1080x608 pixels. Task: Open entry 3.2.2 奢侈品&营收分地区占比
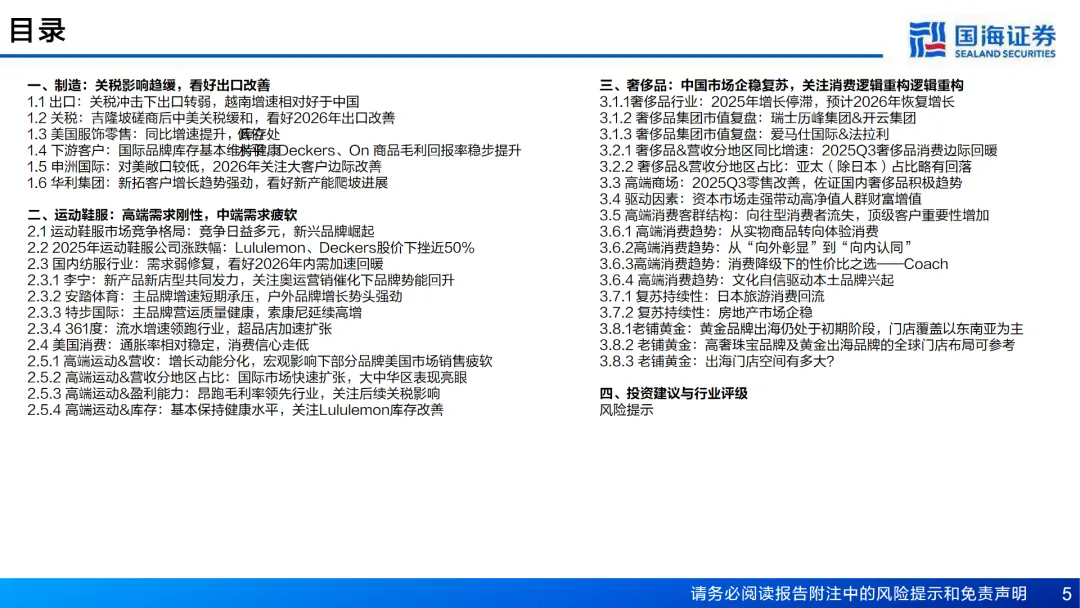tap(785, 167)
